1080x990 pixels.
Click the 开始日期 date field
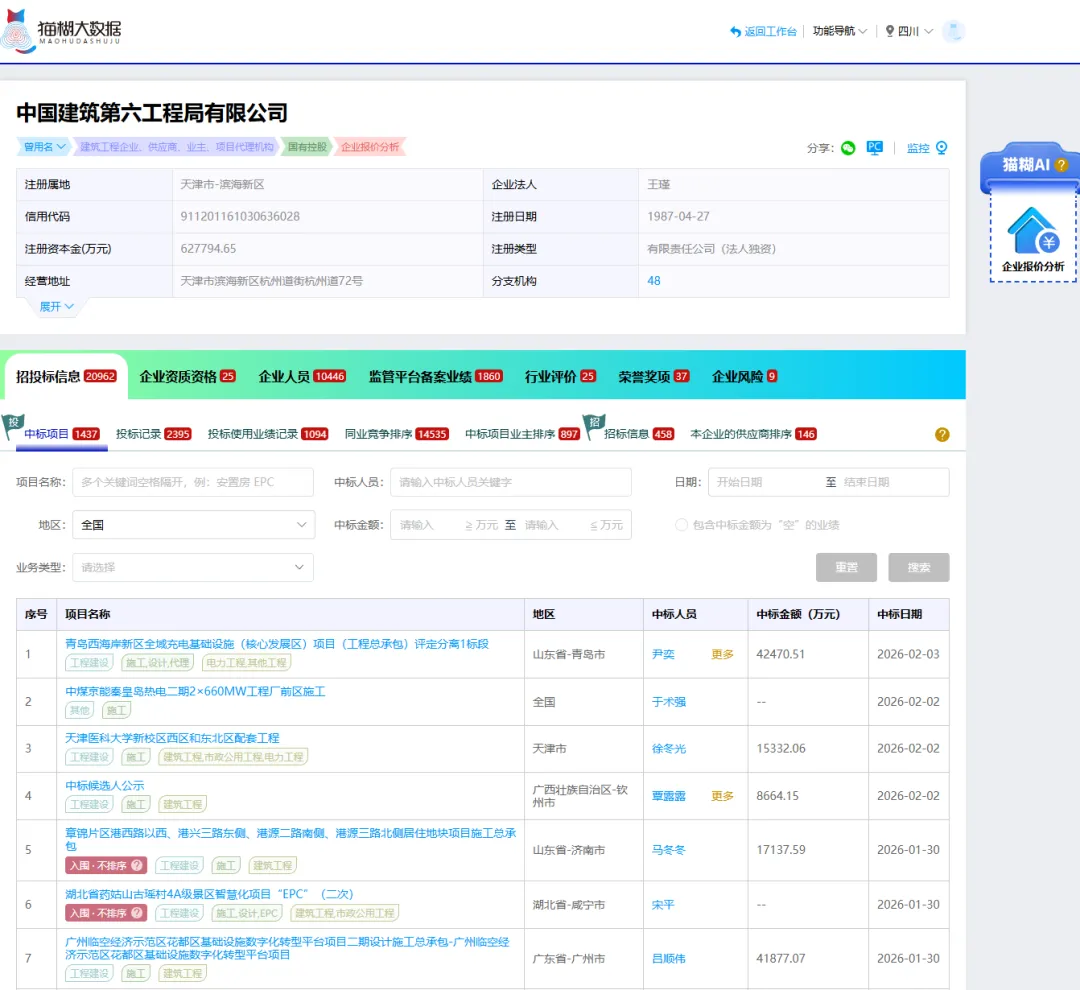(x=765, y=482)
